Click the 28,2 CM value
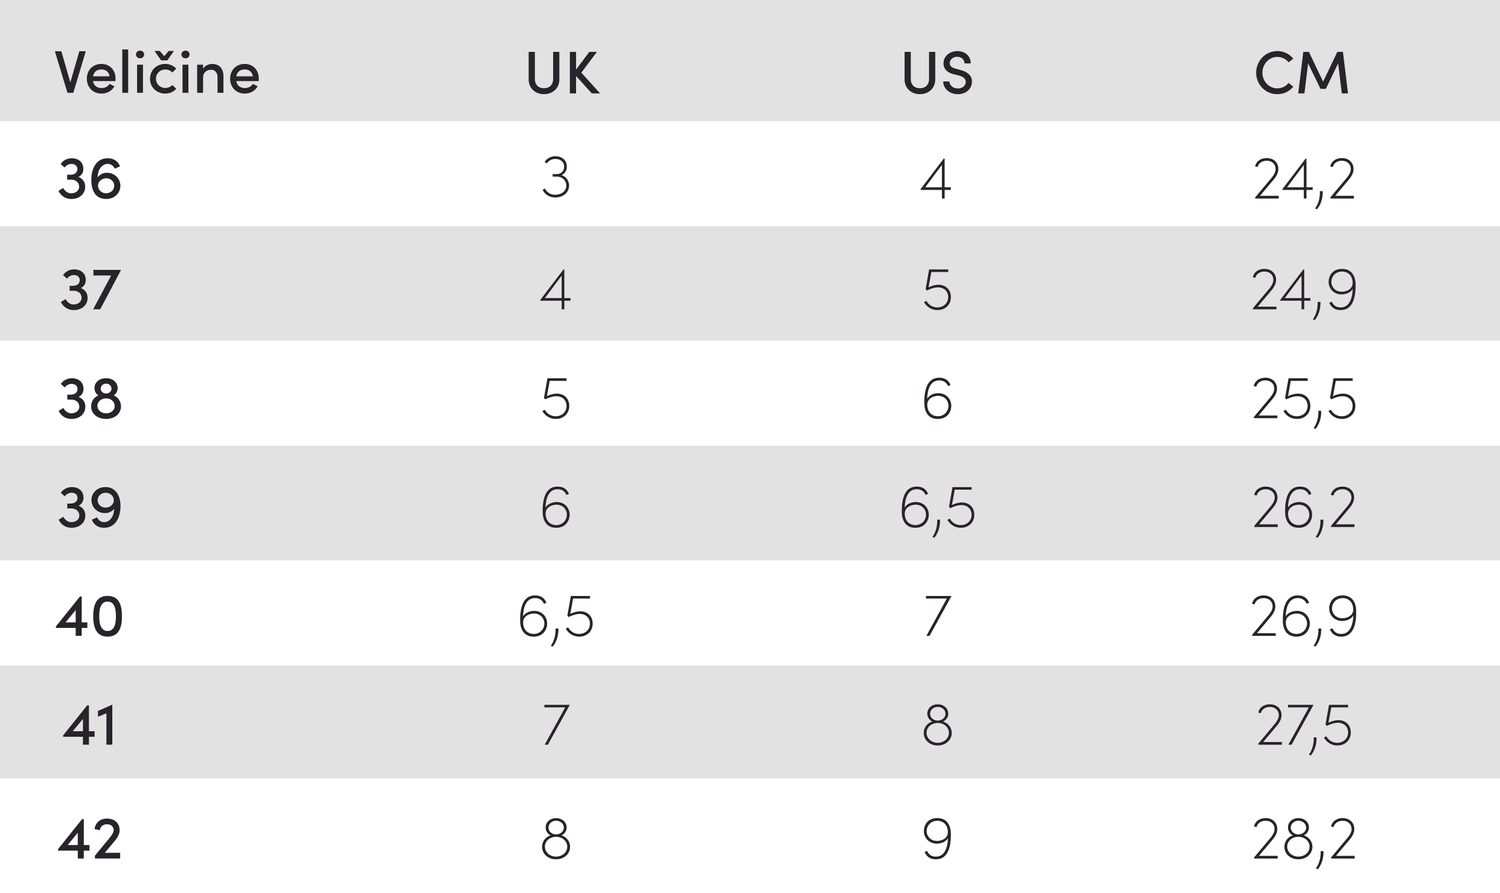This screenshot has height=893, width=1500. tap(1304, 841)
